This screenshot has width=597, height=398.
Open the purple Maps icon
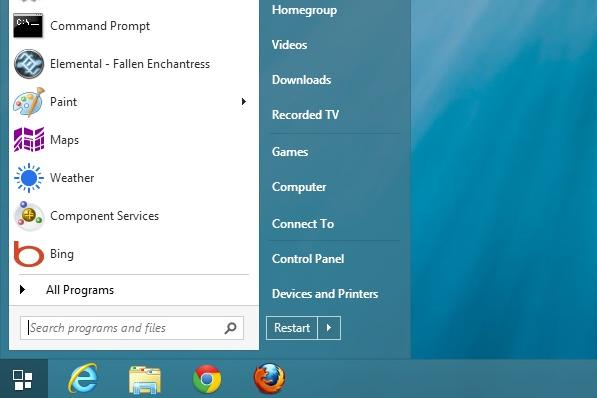[x=29, y=139]
